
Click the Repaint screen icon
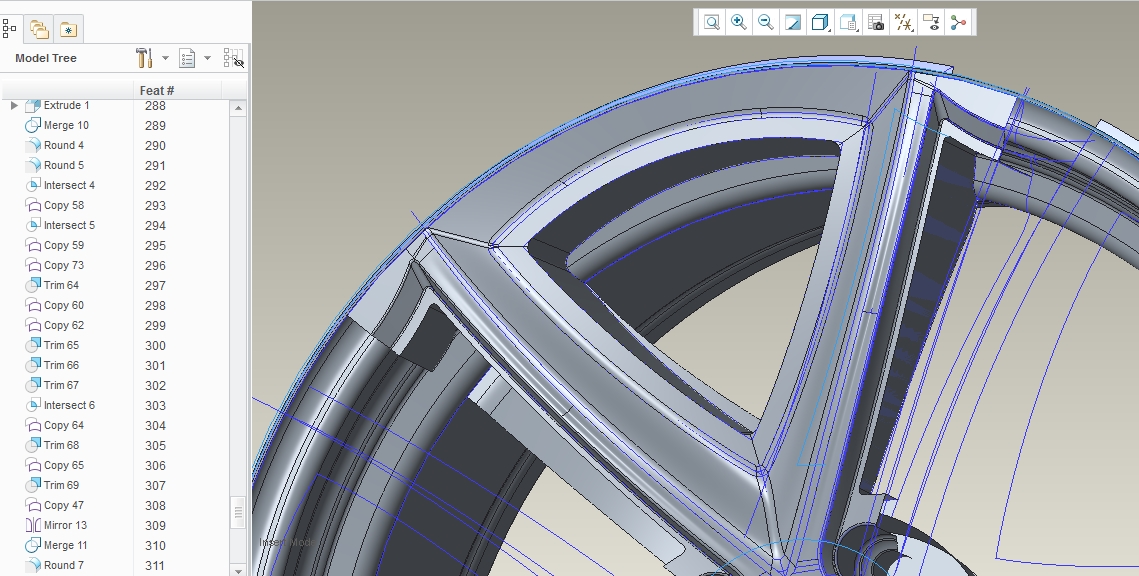(793, 23)
